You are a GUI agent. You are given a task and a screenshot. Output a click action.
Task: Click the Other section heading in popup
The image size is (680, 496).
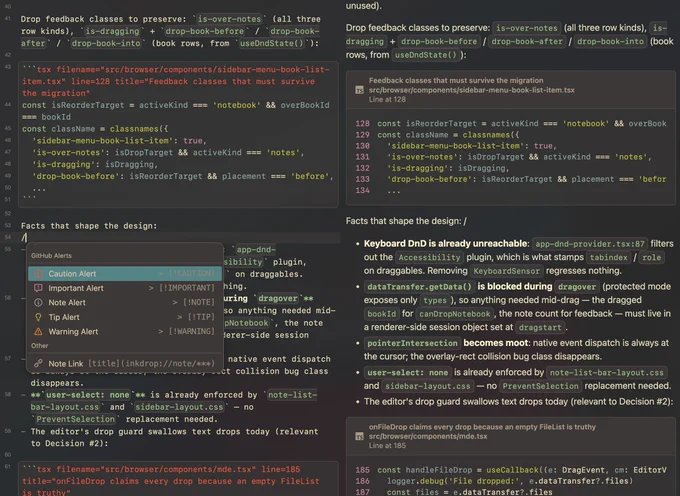tap(39, 346)
